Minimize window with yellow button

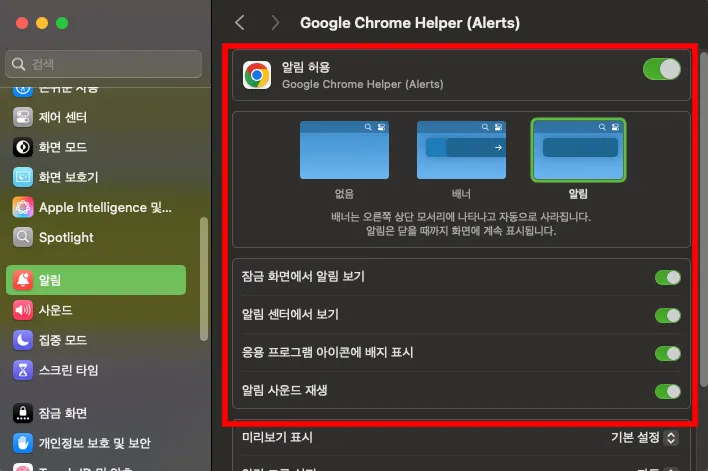pos(42,23)
